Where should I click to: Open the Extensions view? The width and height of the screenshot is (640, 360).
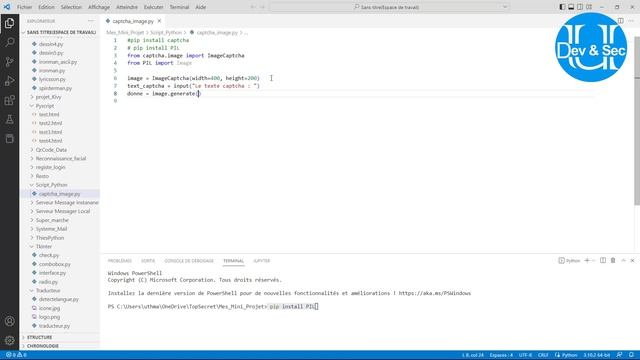click(x=9, y=100)
